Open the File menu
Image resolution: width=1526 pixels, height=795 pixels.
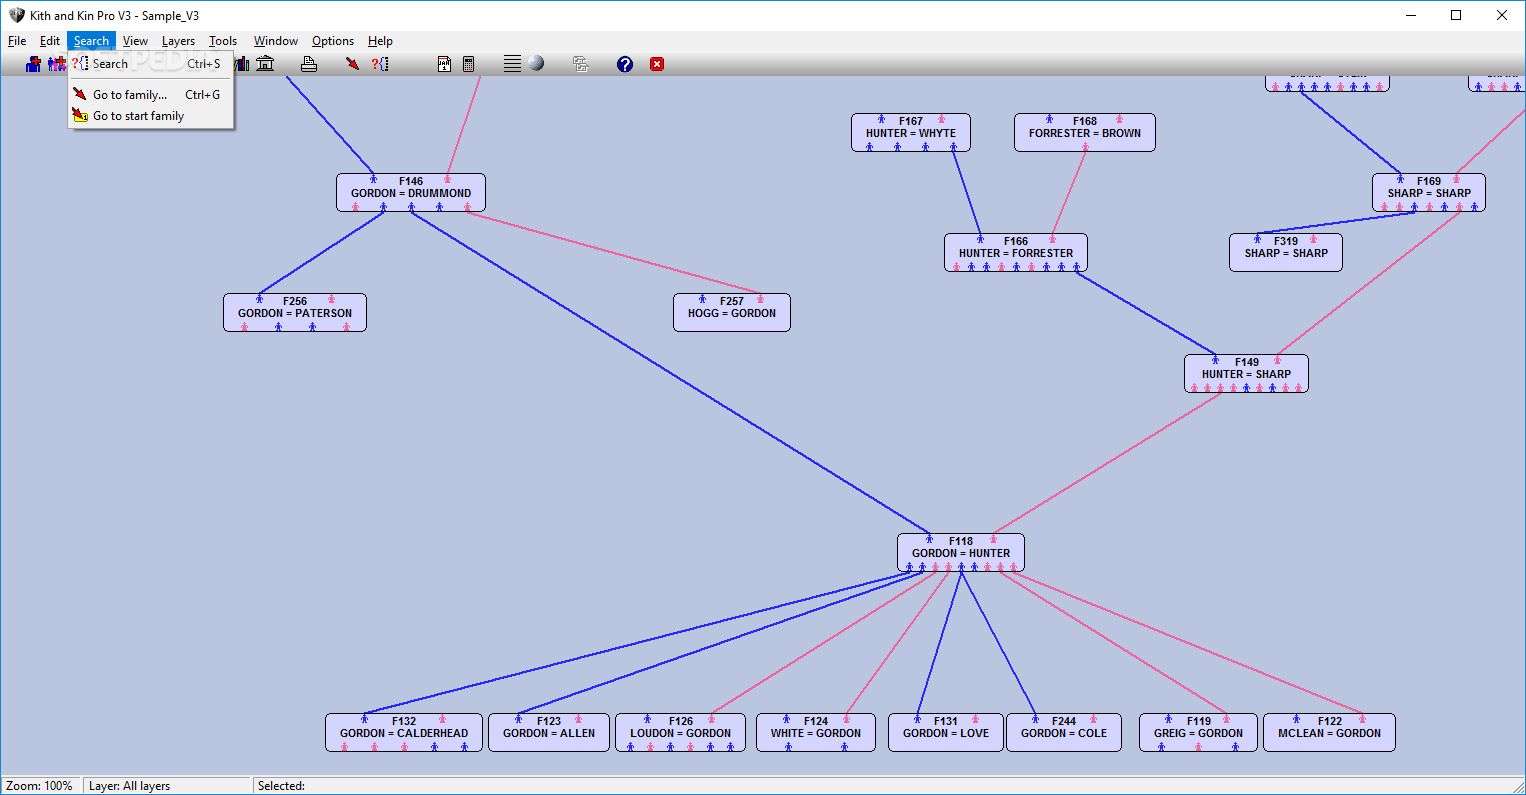tap(17, 41)
